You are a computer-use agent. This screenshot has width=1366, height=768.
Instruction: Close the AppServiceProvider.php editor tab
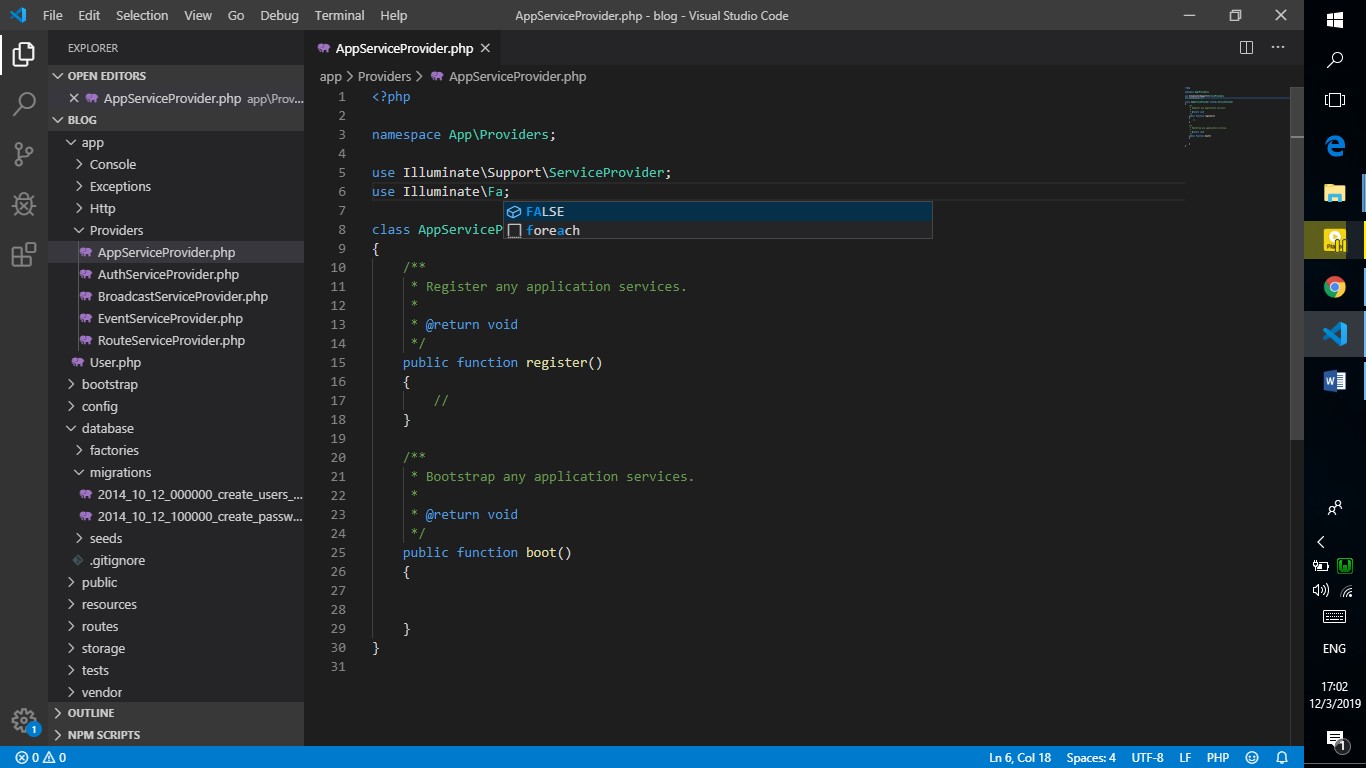coord(485,48)
